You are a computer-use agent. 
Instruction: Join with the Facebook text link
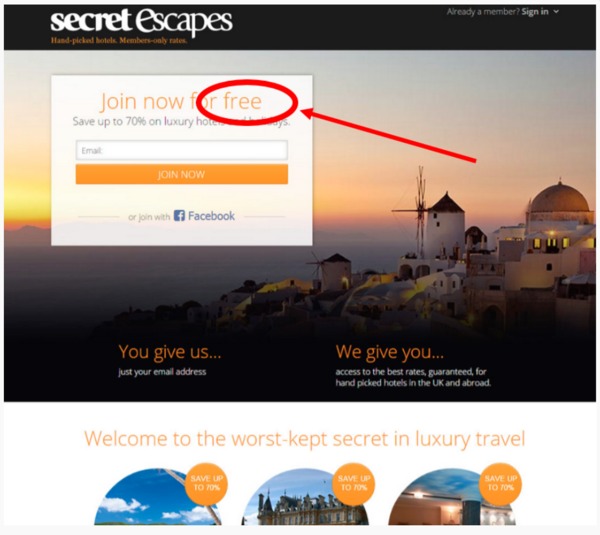click(x=211, y=216)
